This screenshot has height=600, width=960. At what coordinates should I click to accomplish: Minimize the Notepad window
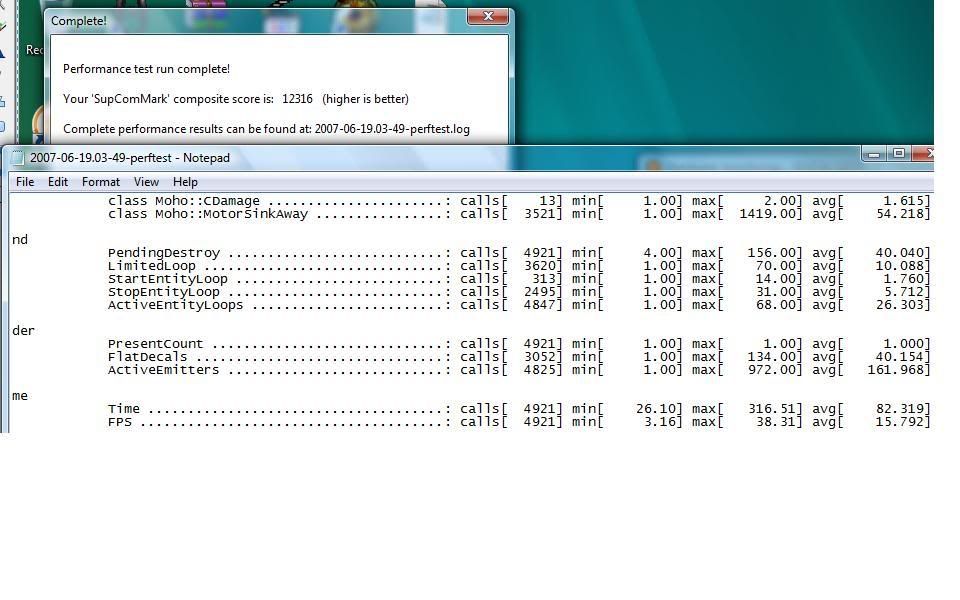[874, 154]
